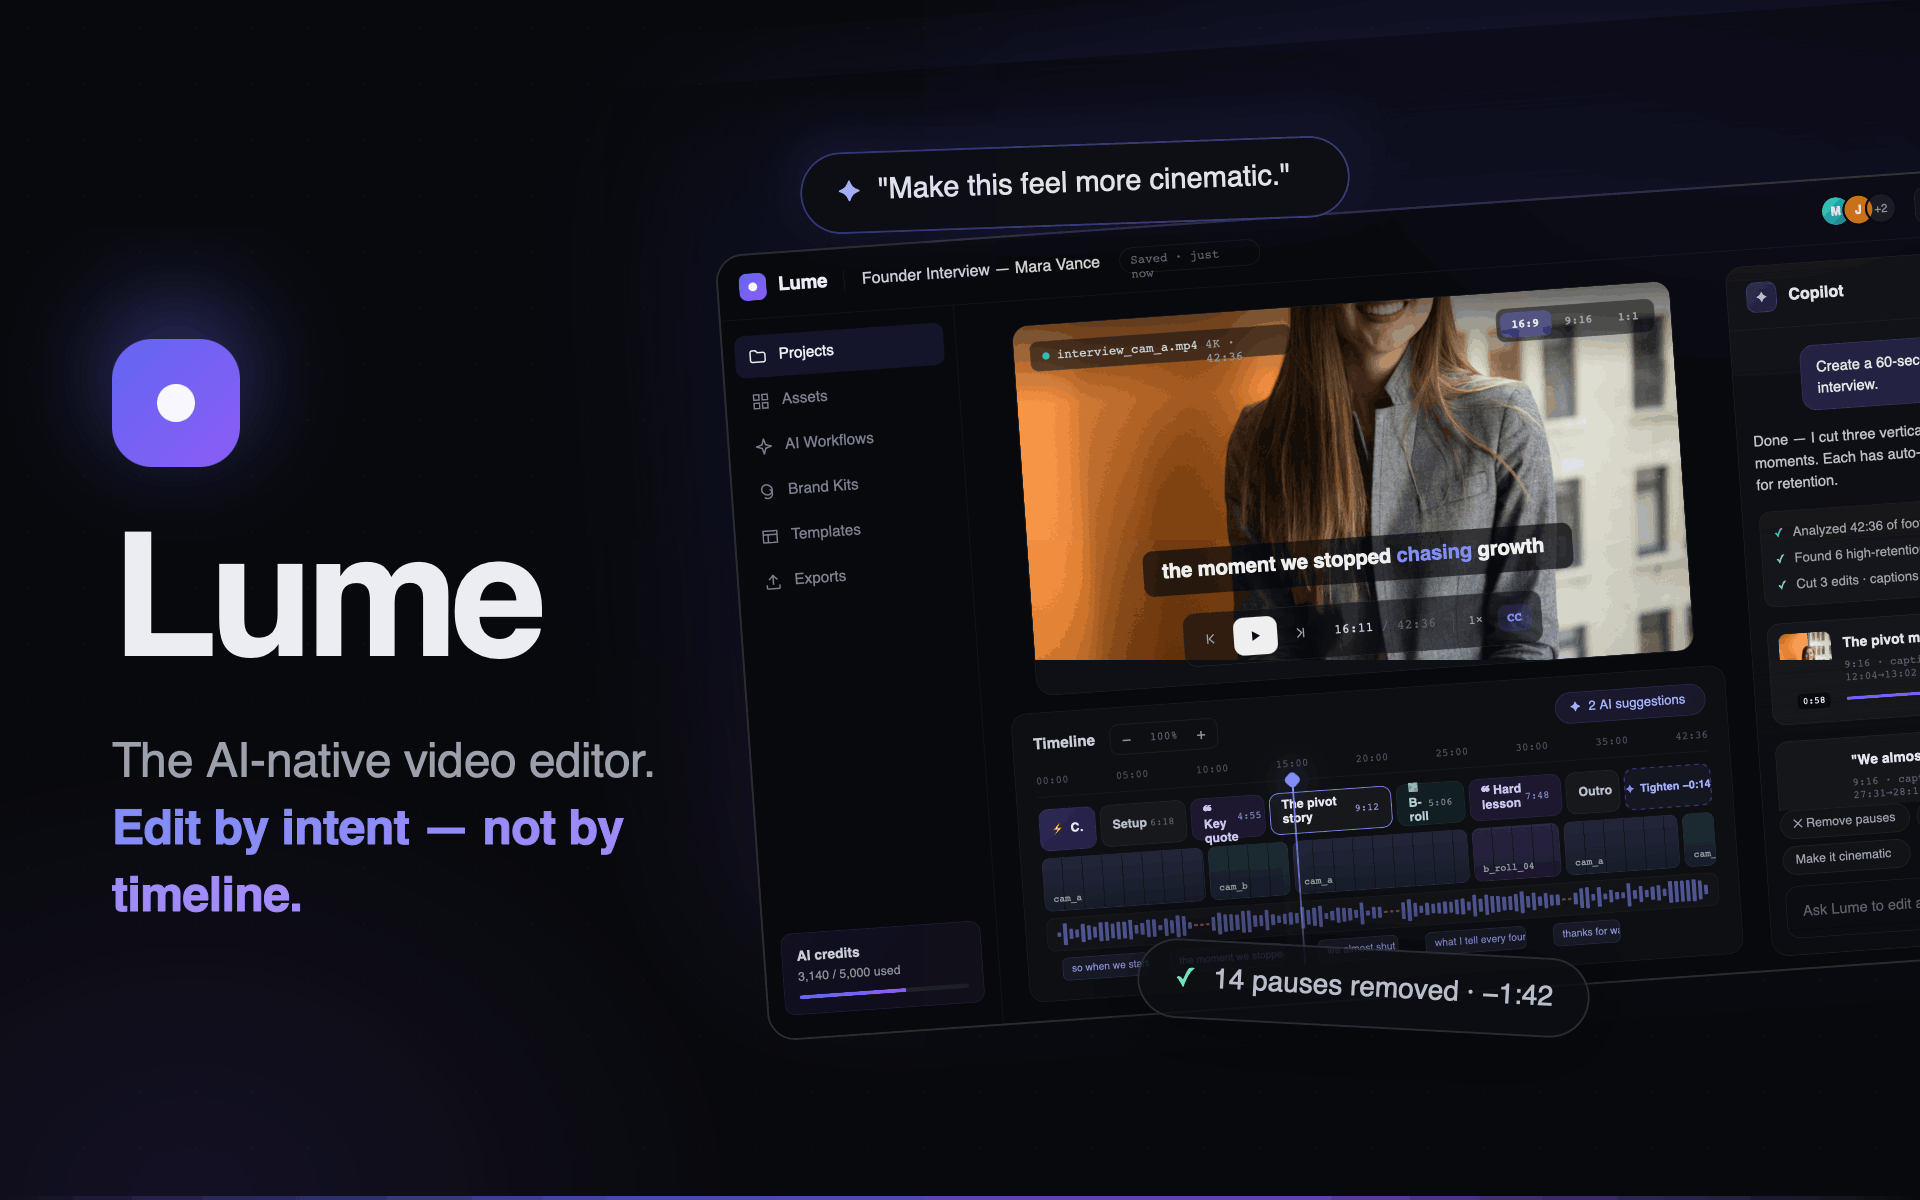Click the 'so when we' caption chip
The width and height of the screenshot is (1920, 1200).
coord(1105,966)
